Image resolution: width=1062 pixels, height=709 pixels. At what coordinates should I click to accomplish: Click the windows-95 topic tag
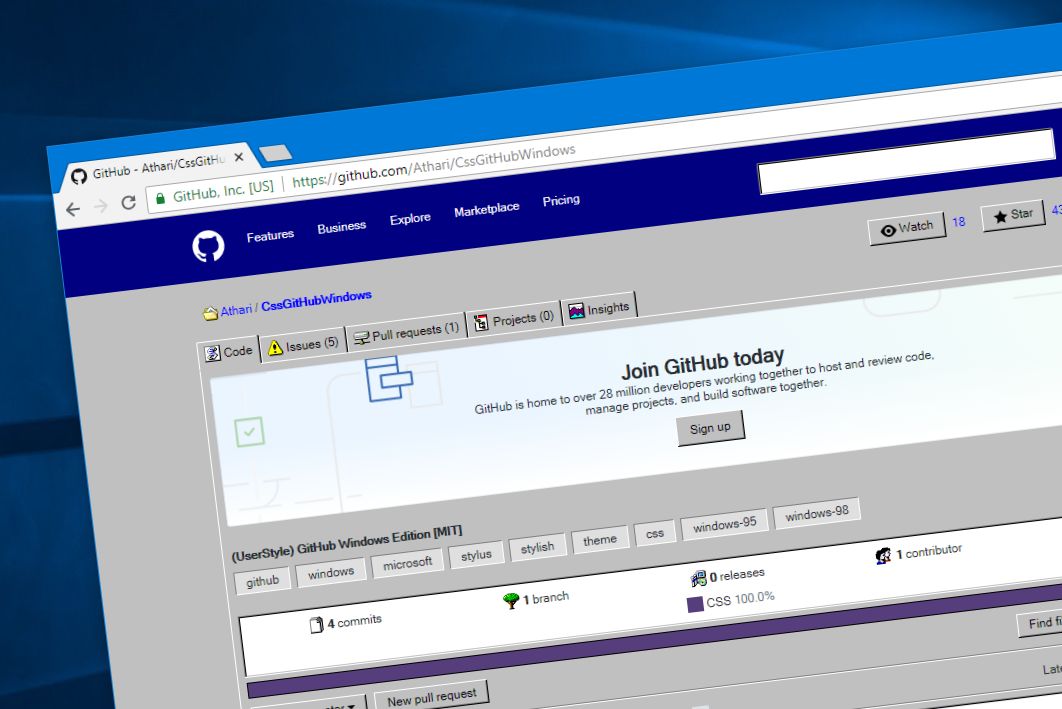click(x=724, y=524)
